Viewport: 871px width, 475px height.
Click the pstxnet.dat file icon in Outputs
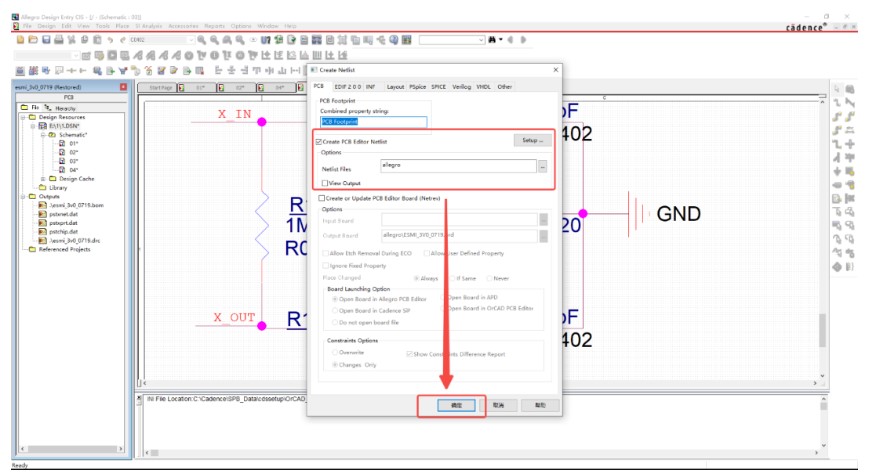tap(42, 214)
